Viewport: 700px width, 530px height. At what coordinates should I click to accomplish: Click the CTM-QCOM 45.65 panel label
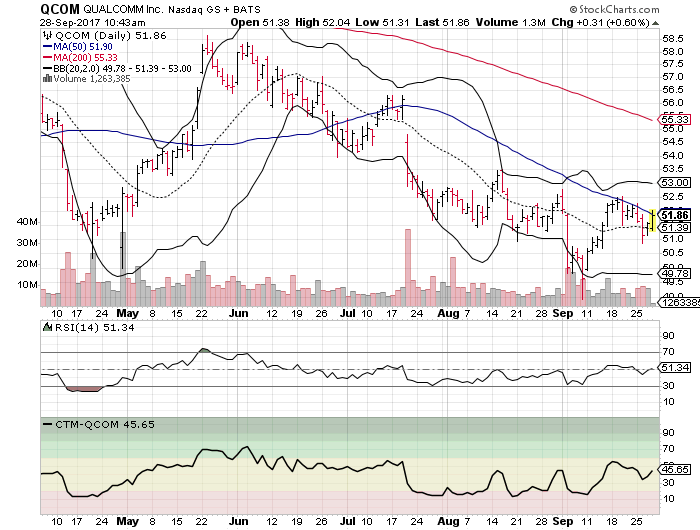[x=104, y=424]
